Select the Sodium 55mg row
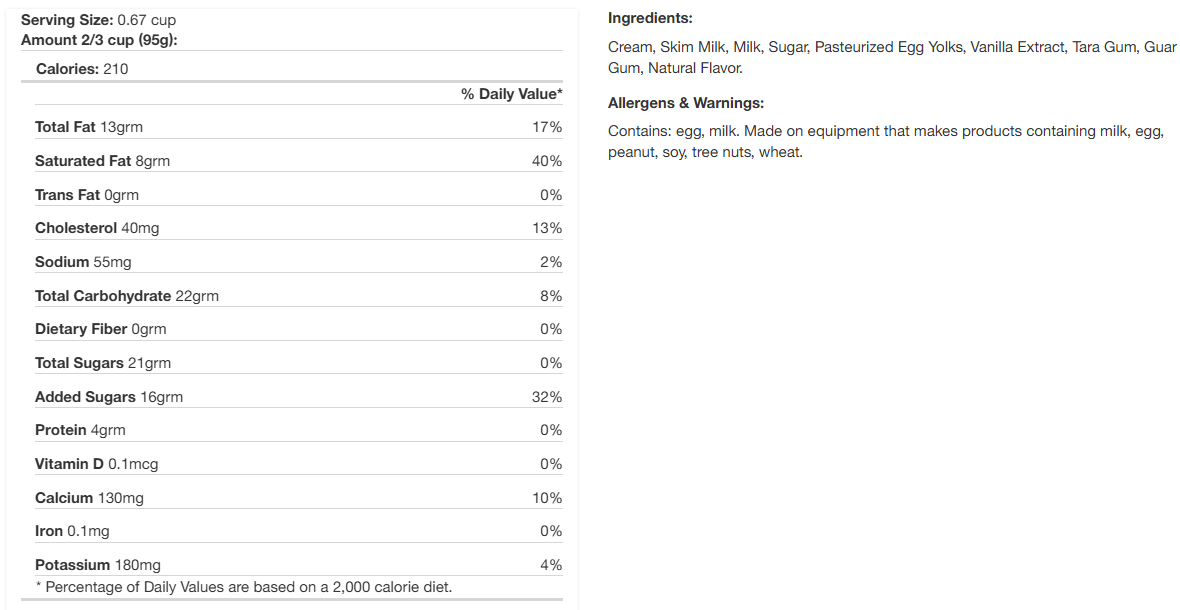The width and height of the screenshot is (1180, 610). click(x=83, y=262)
